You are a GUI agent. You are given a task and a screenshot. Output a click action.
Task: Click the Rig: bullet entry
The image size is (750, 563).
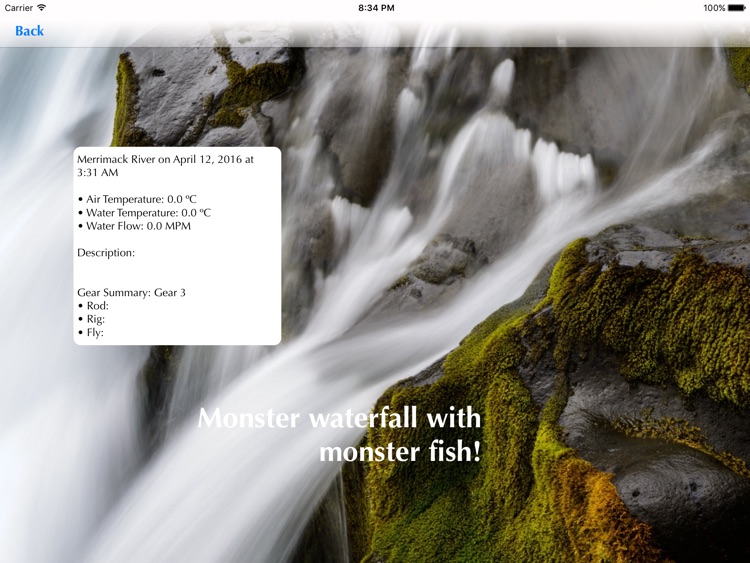point(91,319)
